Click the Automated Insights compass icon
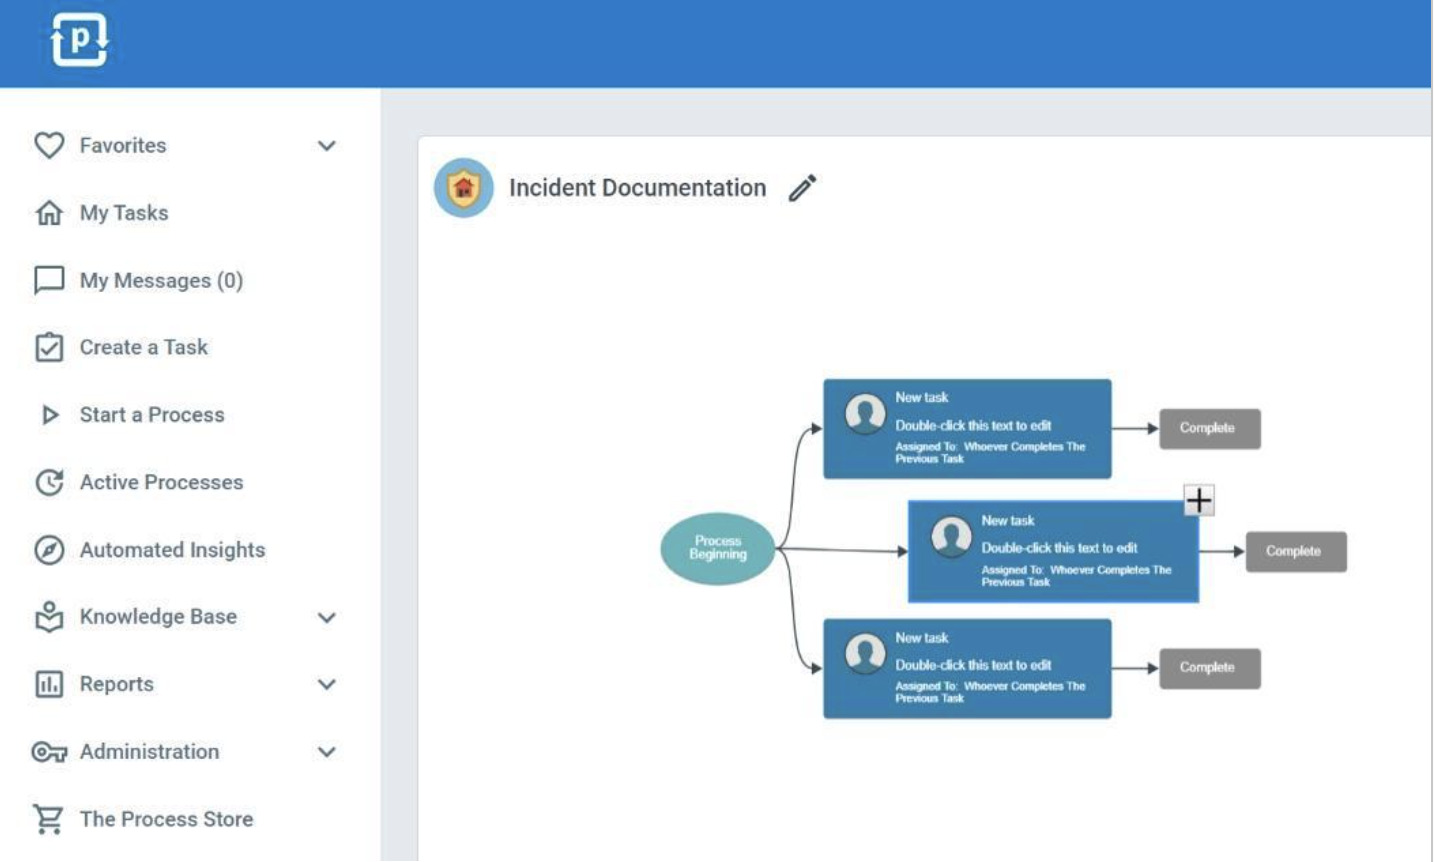This screenshot has height=862, width=1434. [x=49, y=550]
